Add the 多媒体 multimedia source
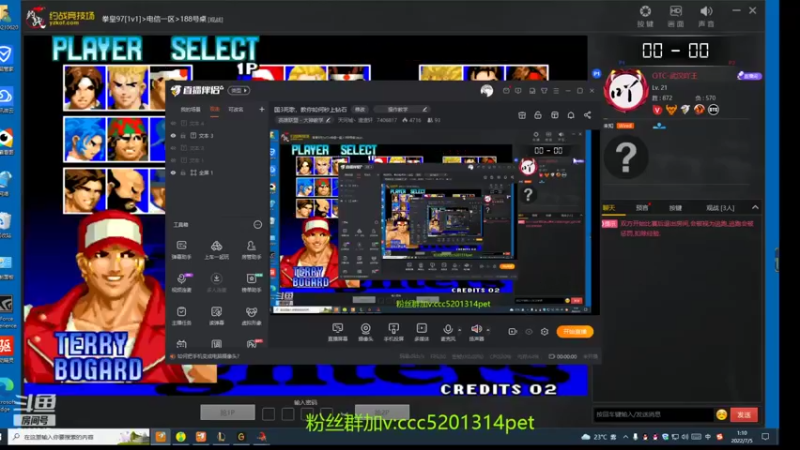 pyautogui.click(x=421, y=332)
